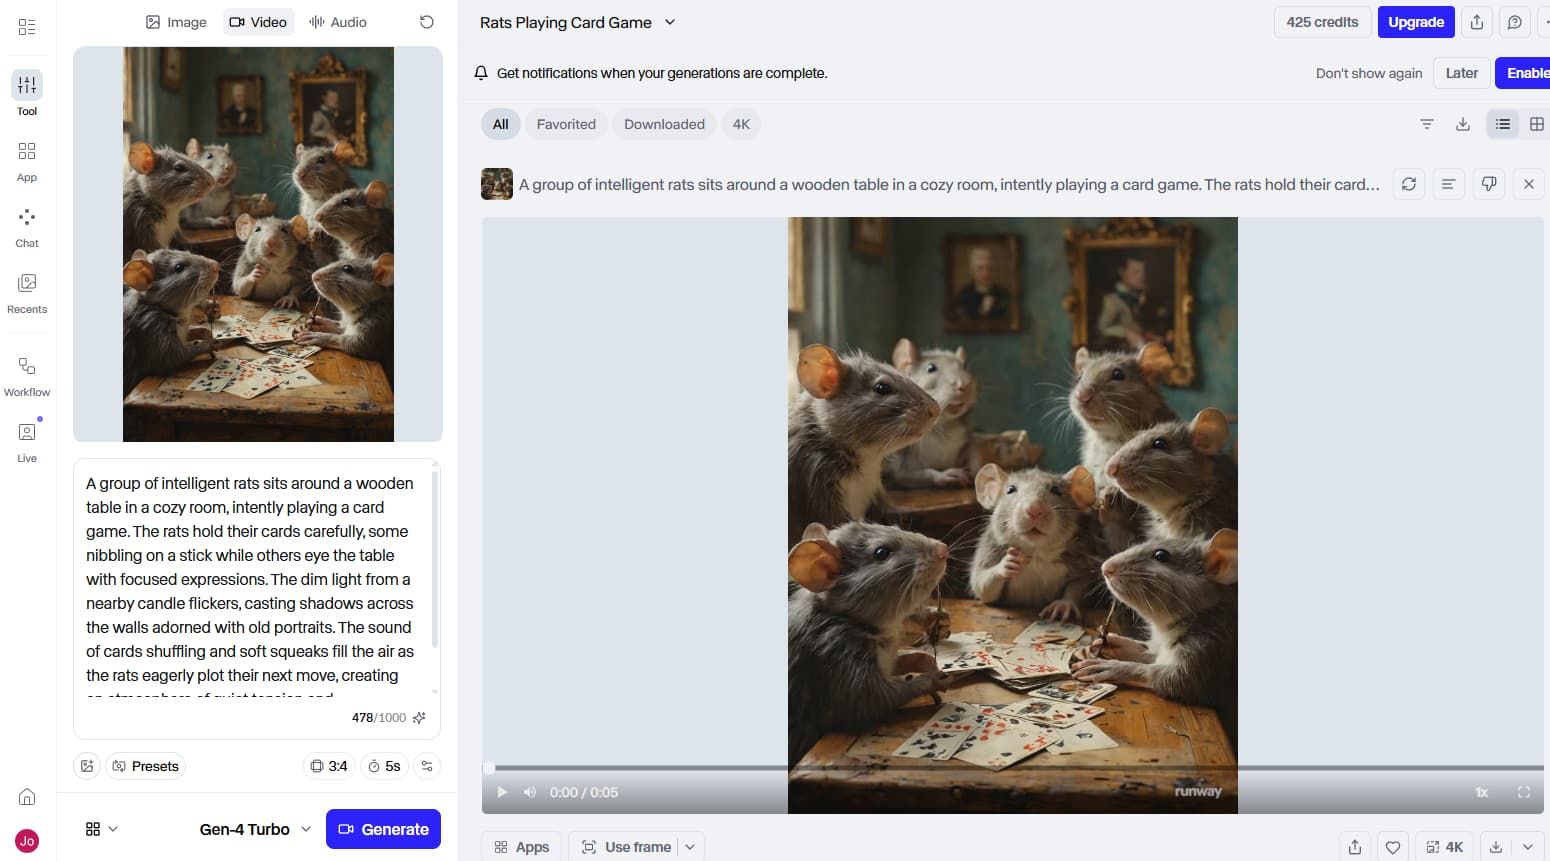This screenshot has width=1550, height=861.
Task: Click the Generate button
Action: tap(383, 829)
